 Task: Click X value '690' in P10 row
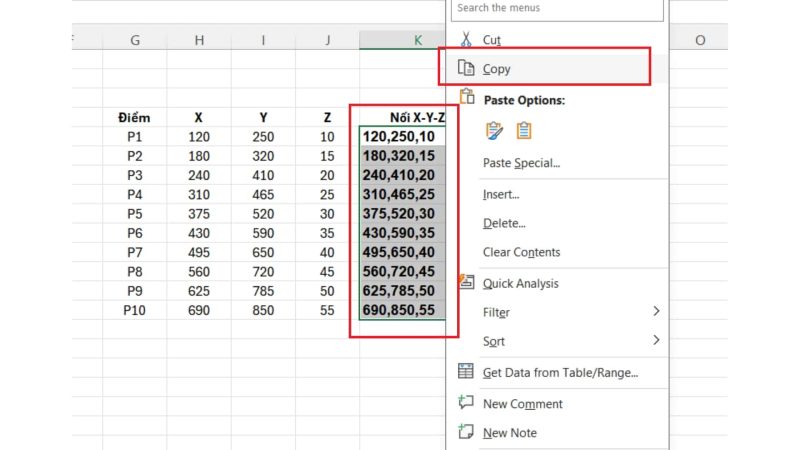click(199, 310)
